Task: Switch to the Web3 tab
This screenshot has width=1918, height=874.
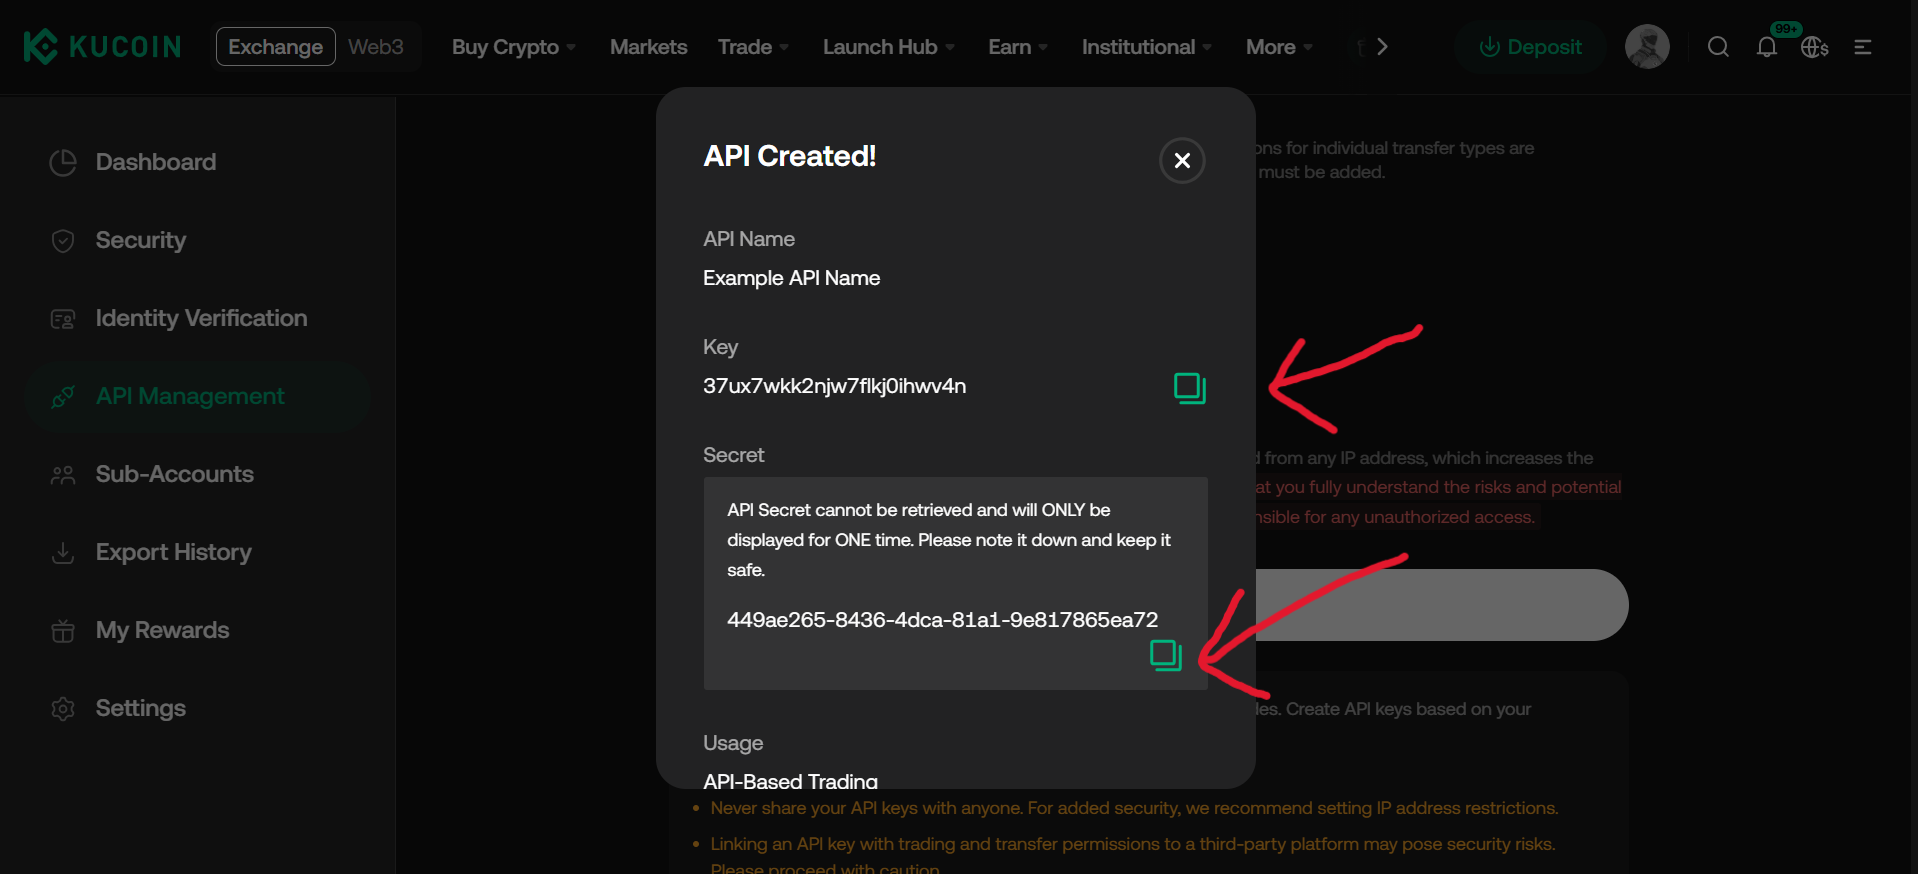Action: (376, 47)
